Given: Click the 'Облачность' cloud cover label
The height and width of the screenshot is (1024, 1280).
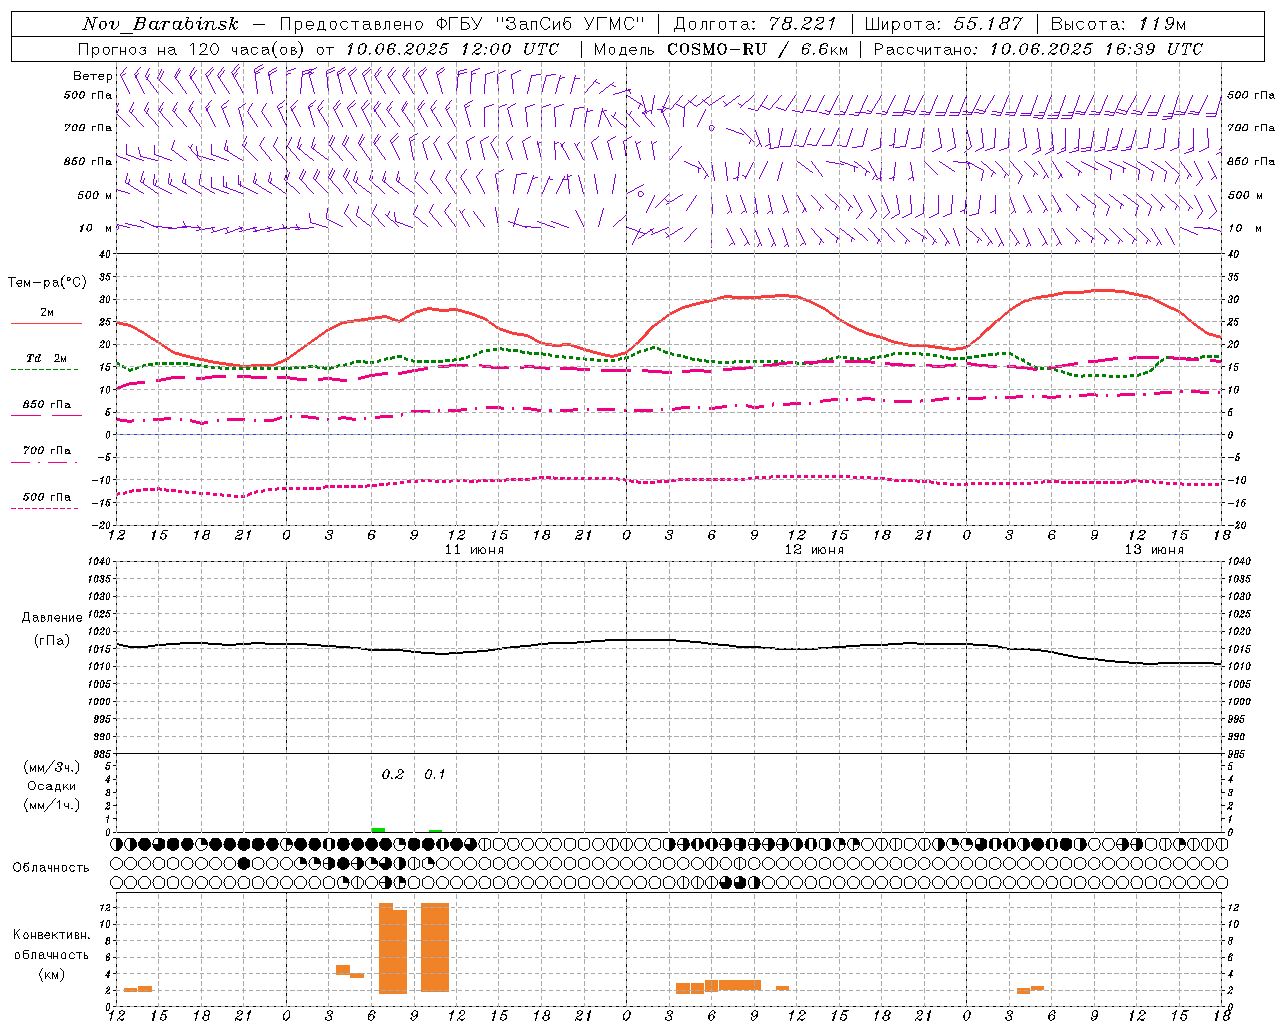Looking at the screenshot, I should pyautogui.click(x=51, y=867).
